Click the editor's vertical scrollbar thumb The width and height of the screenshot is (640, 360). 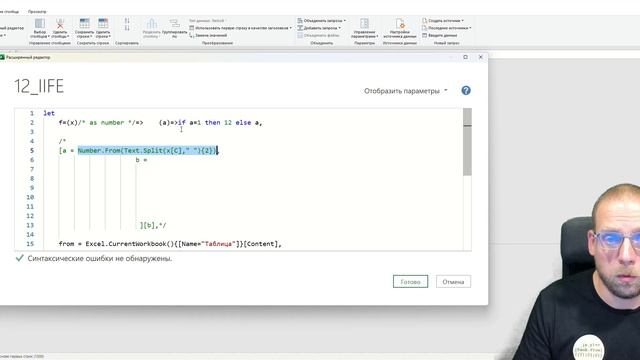coord(467,142)
